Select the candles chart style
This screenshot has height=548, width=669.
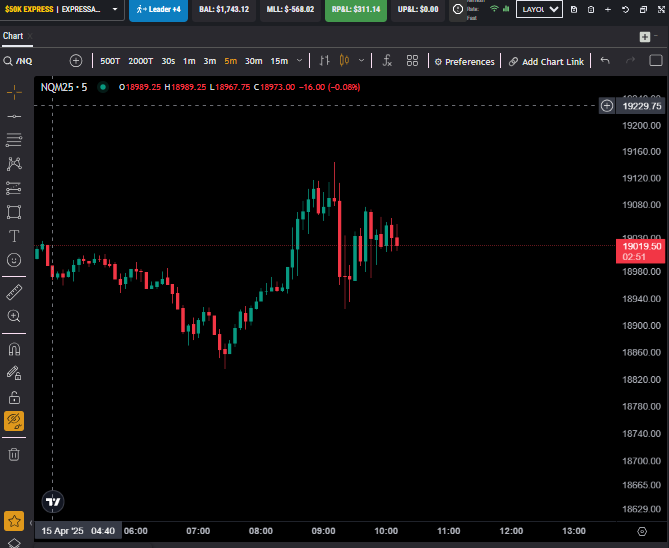click(344, 61)
